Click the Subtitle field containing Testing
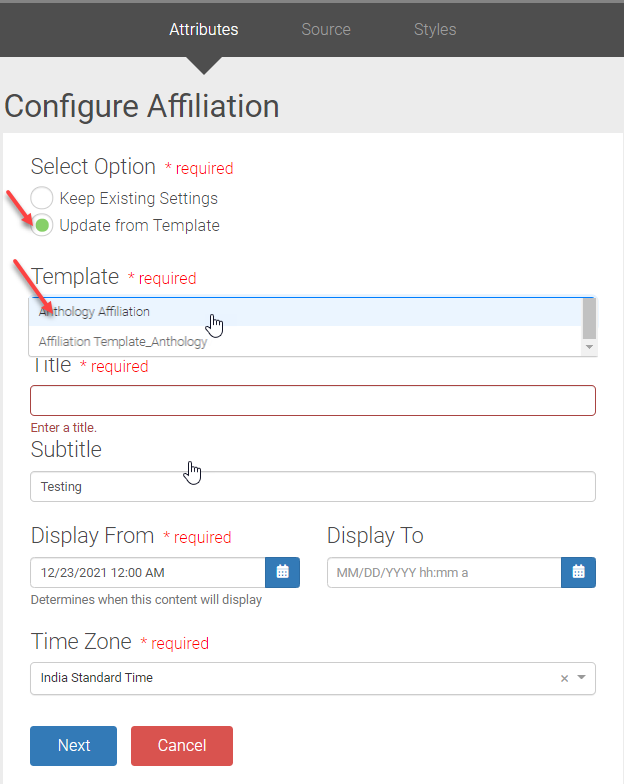The height and width of the screenshot is (784, 624). [312, 486]
